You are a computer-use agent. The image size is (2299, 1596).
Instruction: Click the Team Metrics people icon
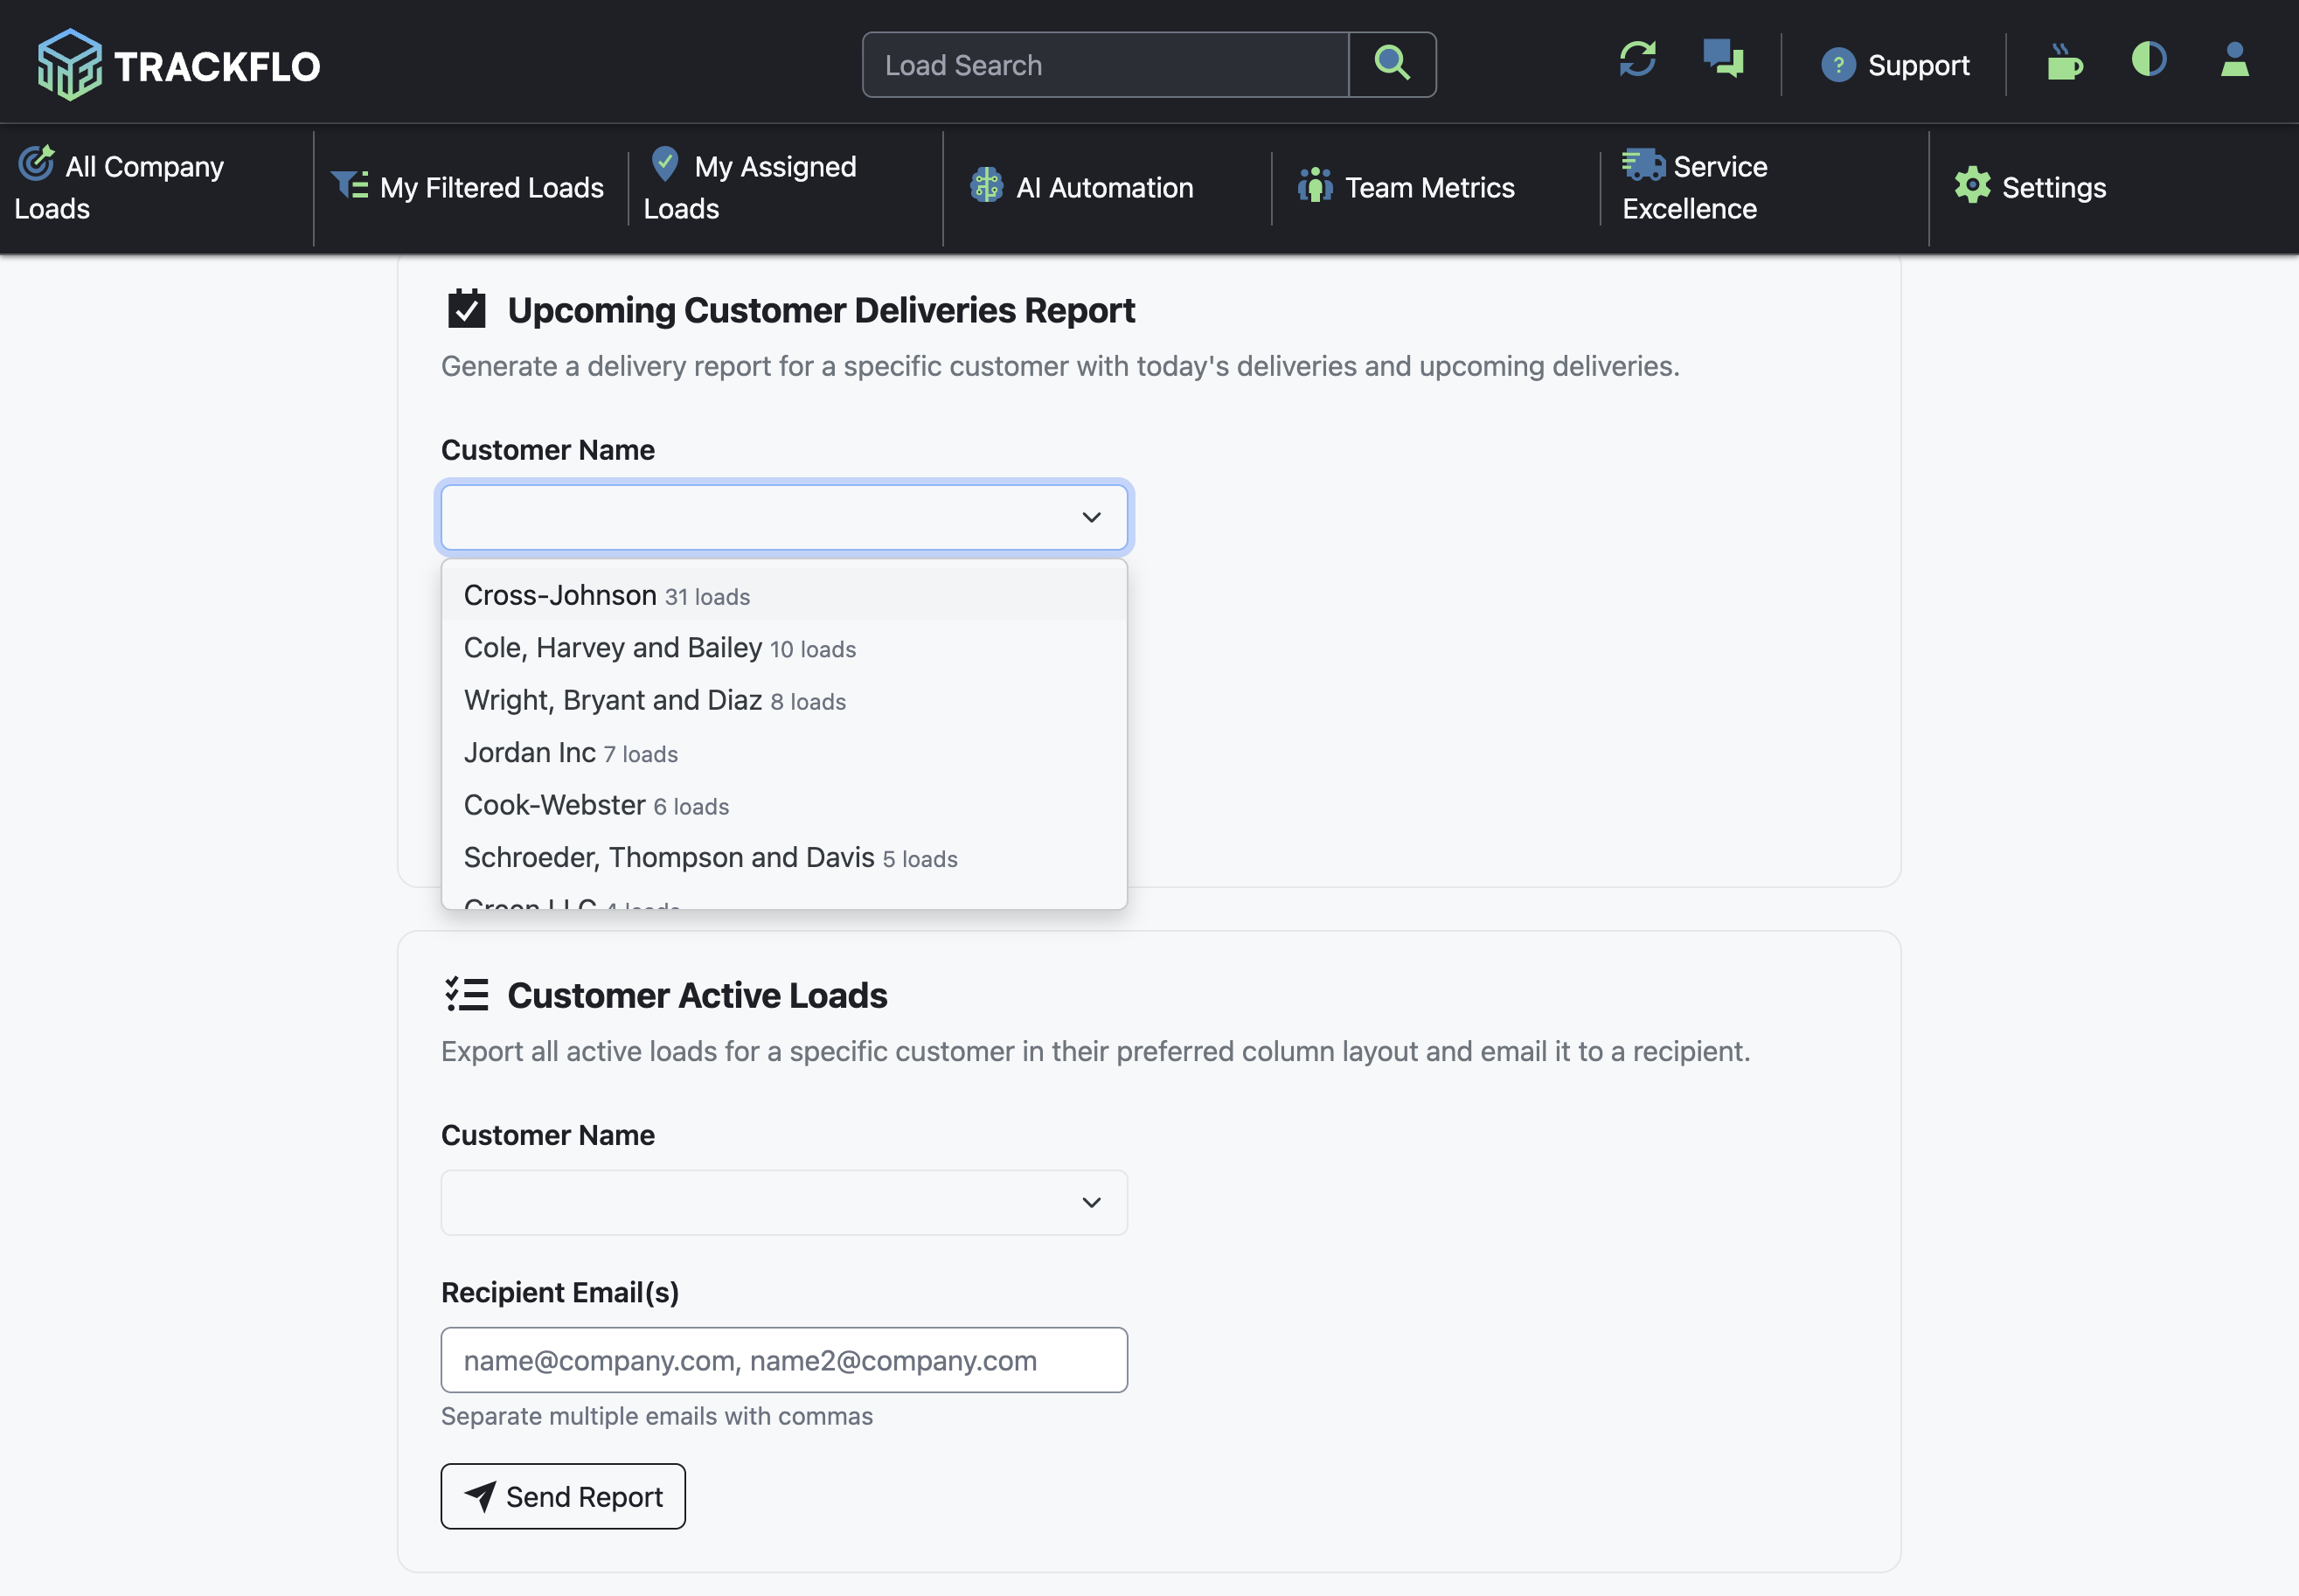point(1315,185)
